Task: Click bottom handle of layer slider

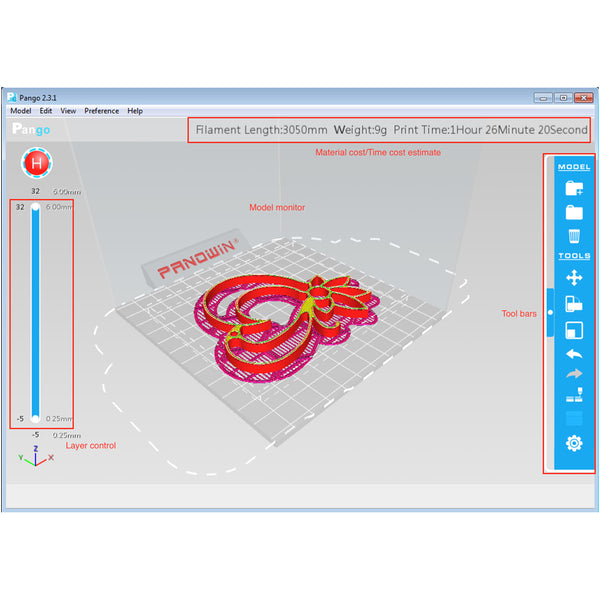Action: 36,418
